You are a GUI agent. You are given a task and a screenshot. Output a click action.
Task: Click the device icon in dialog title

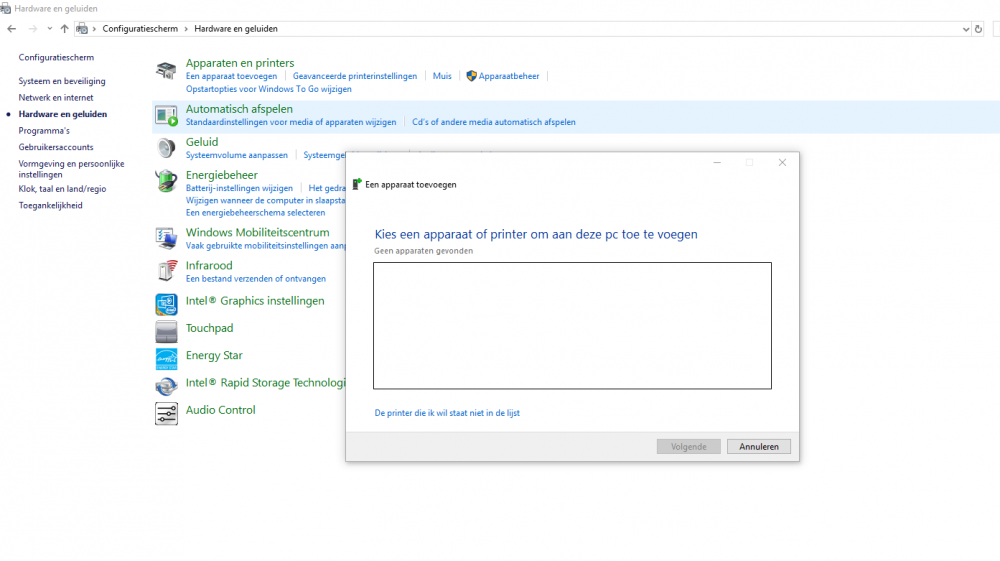point(357,184)
